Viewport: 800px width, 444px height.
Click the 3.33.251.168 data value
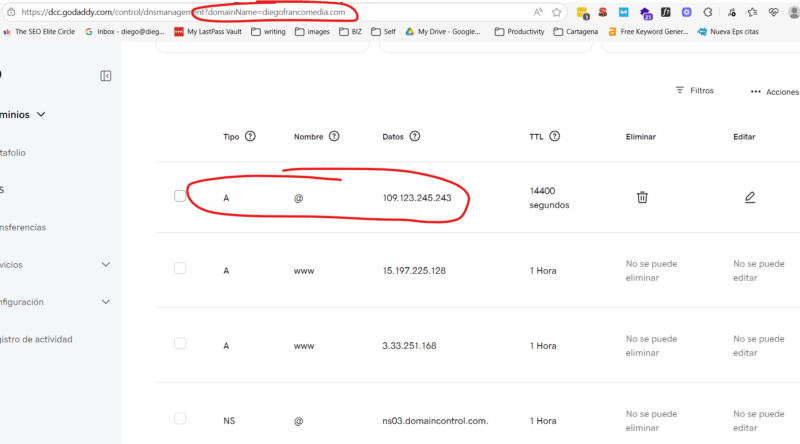(x=409, y=346)
